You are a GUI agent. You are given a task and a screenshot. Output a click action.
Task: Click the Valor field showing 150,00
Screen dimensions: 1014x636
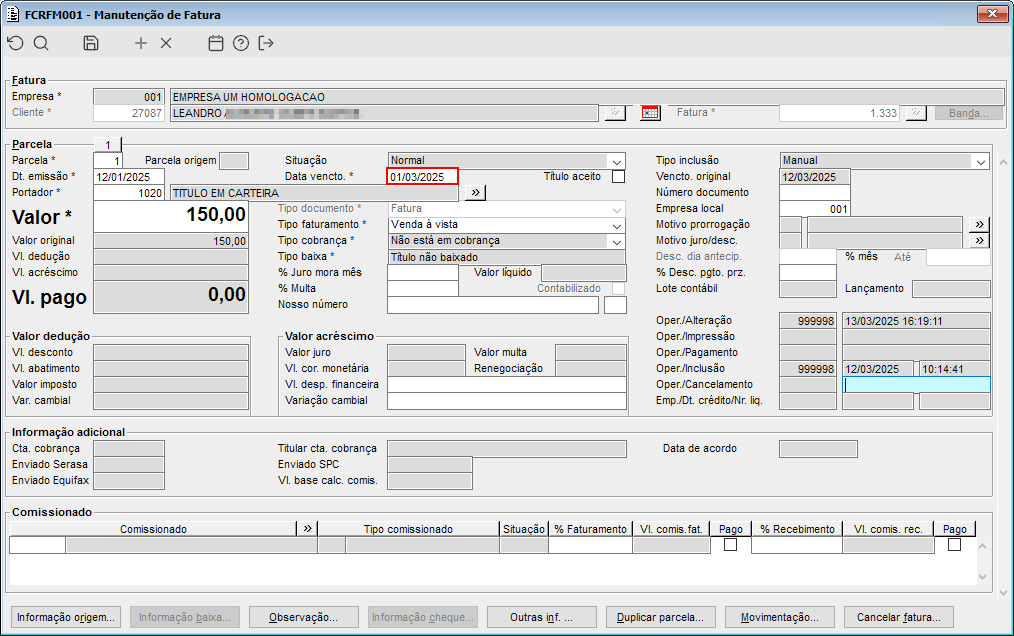[171, 217]
